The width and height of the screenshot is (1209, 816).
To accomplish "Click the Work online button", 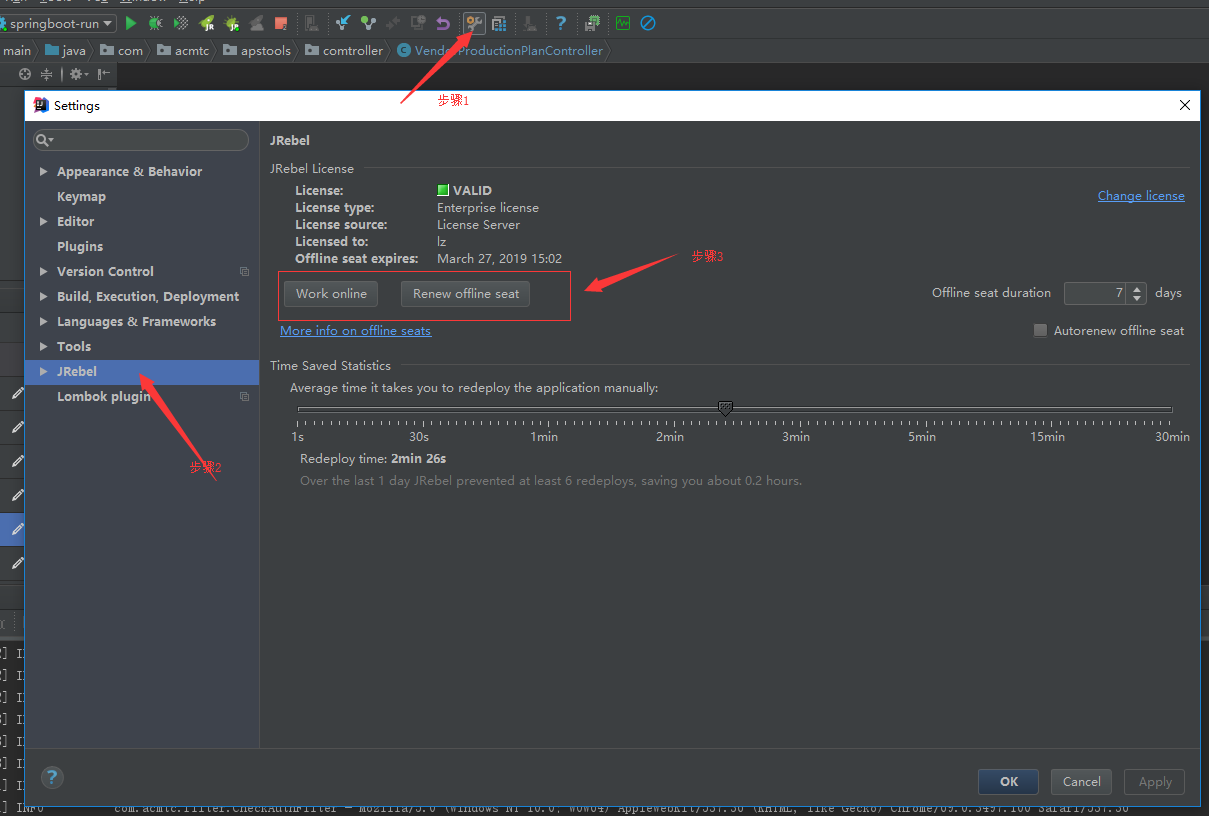I will tap(331, 293).
